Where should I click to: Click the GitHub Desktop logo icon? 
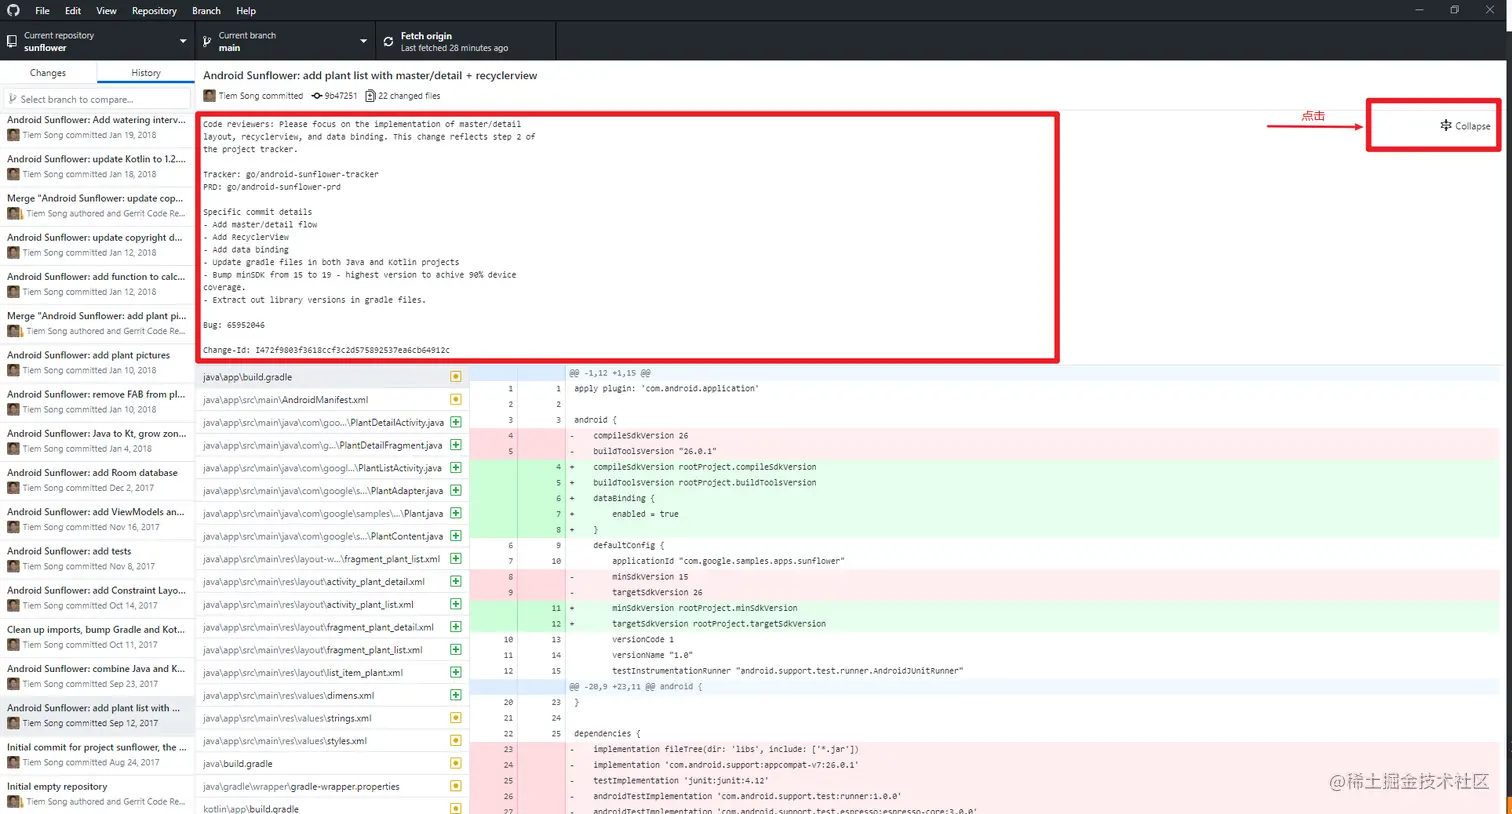point(13,10)
